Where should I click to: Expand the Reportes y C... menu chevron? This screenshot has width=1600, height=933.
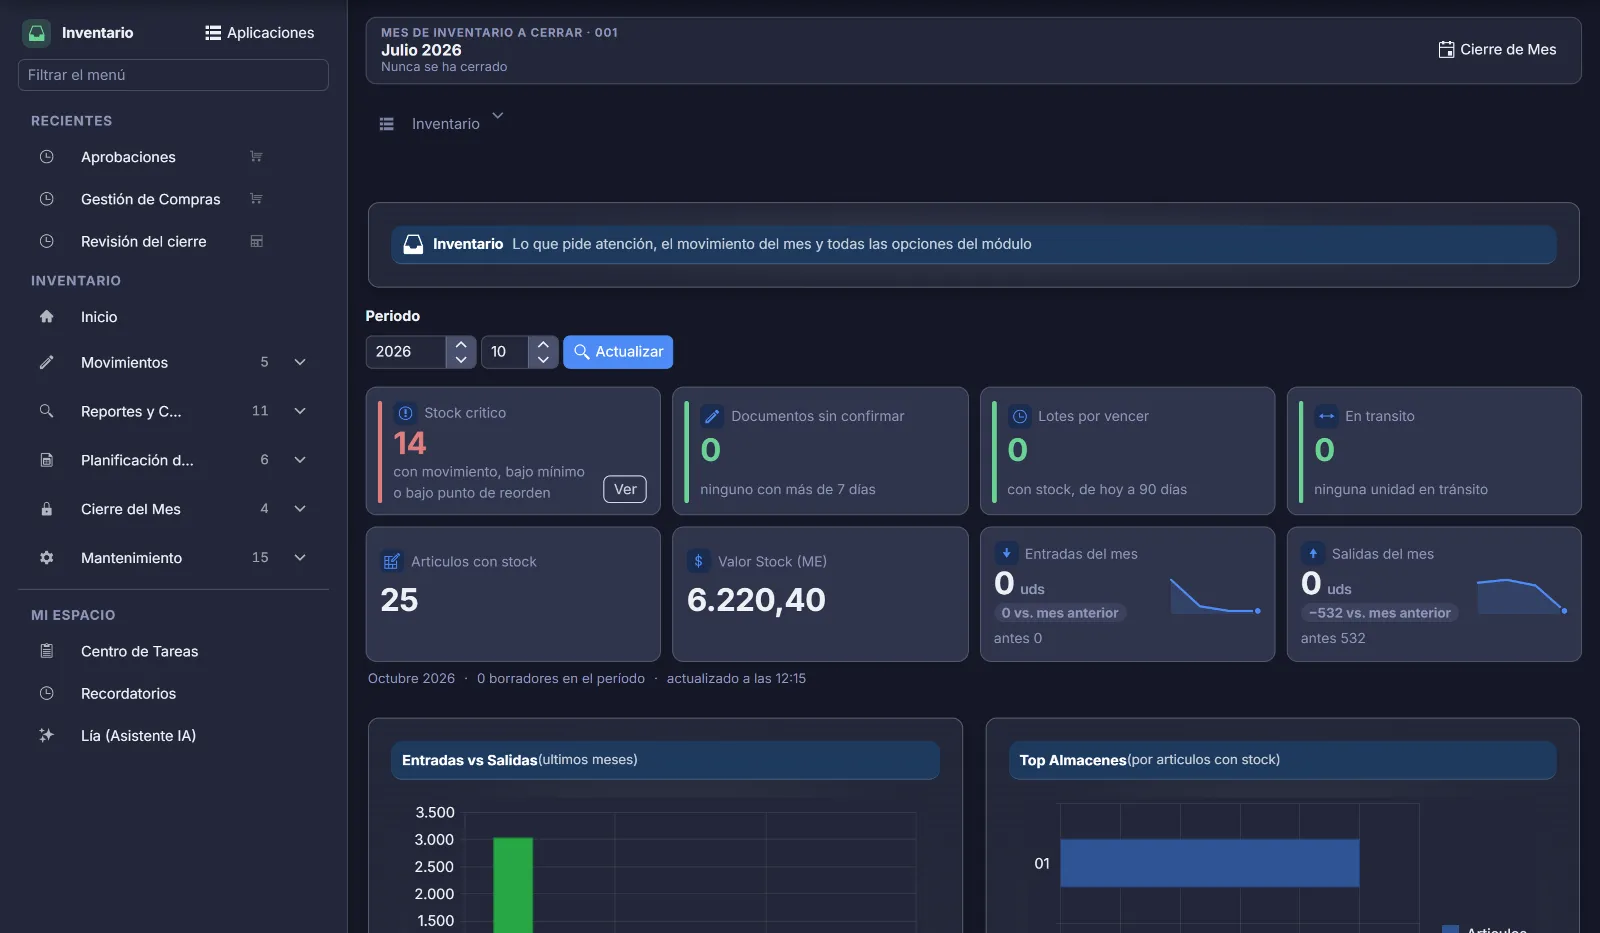click(x=300, y=411)
